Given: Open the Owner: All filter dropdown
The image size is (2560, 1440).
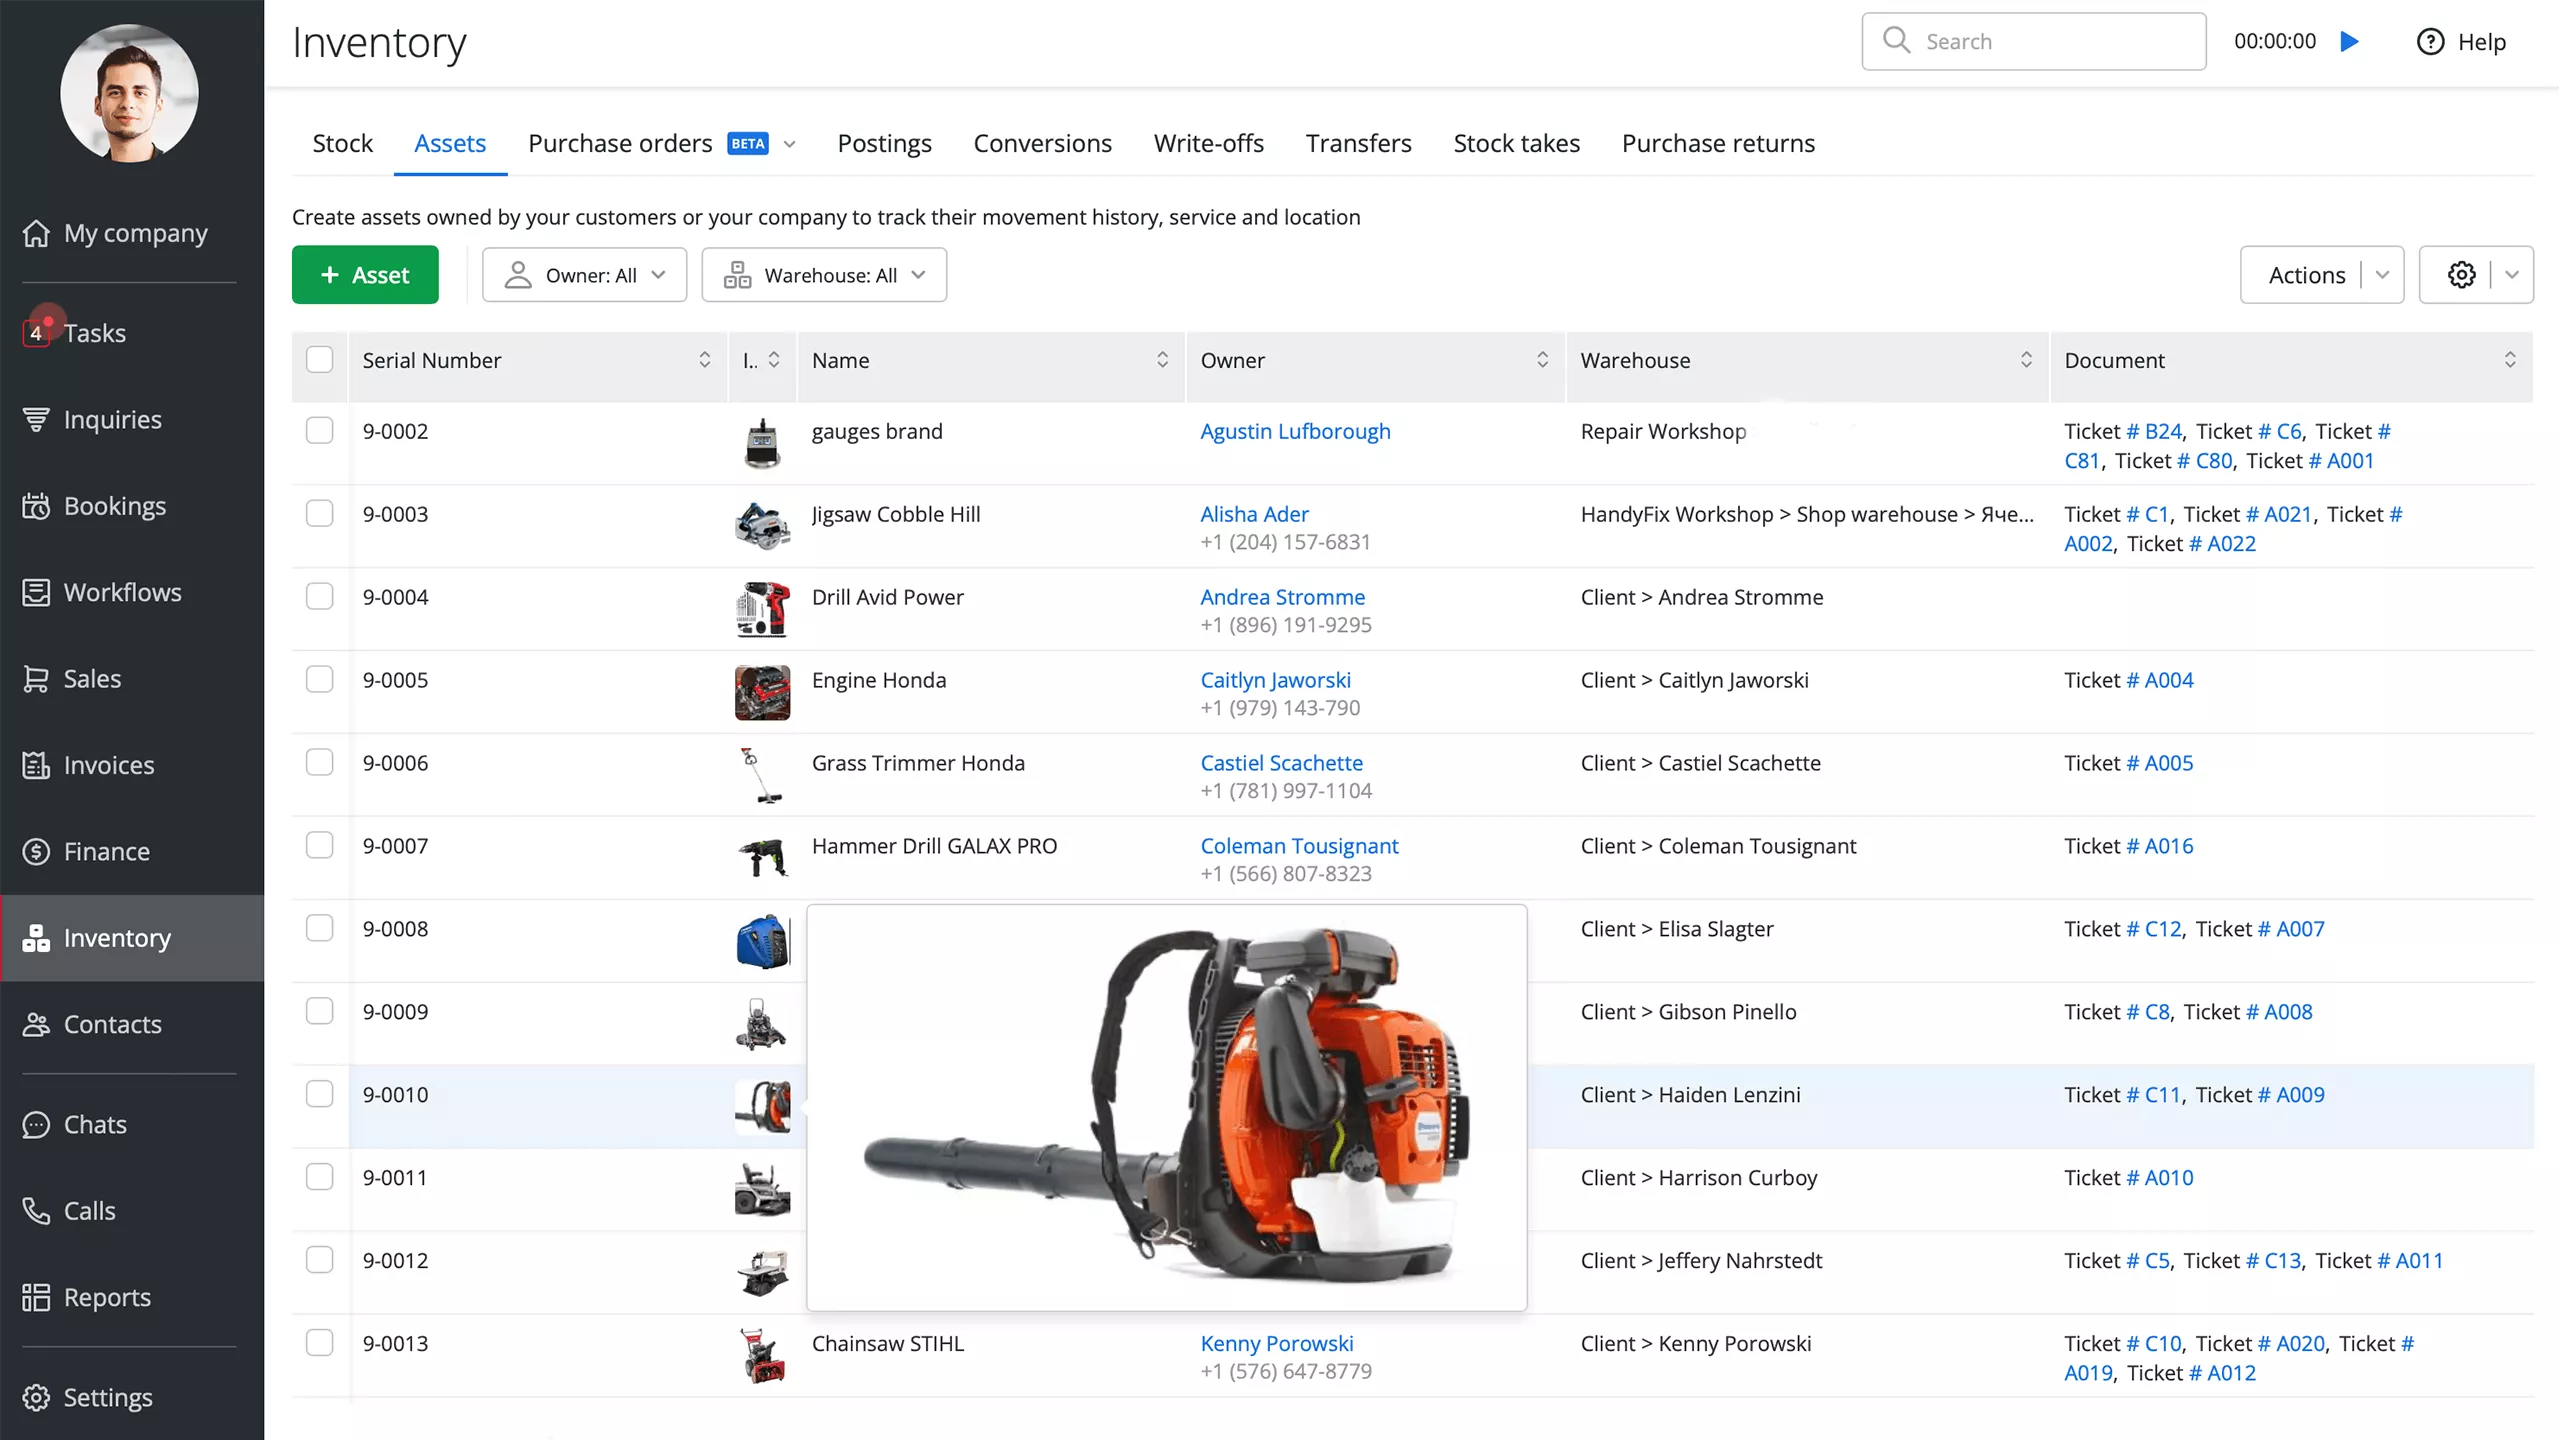Looking at the screenshot, I should 584,274.
